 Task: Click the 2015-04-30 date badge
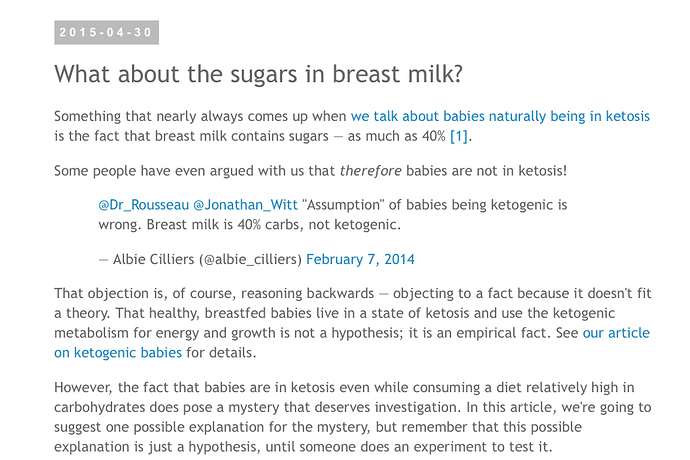click(x=106, y=32)
